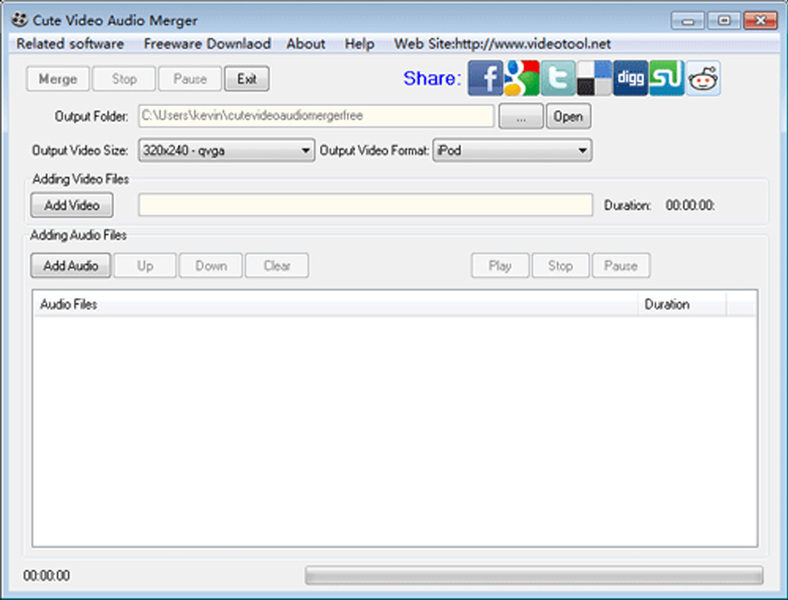This screenshot has height=600, width=788.
Task: Click the Exit button
Action: pyautogui.click(x=246, y=79)
